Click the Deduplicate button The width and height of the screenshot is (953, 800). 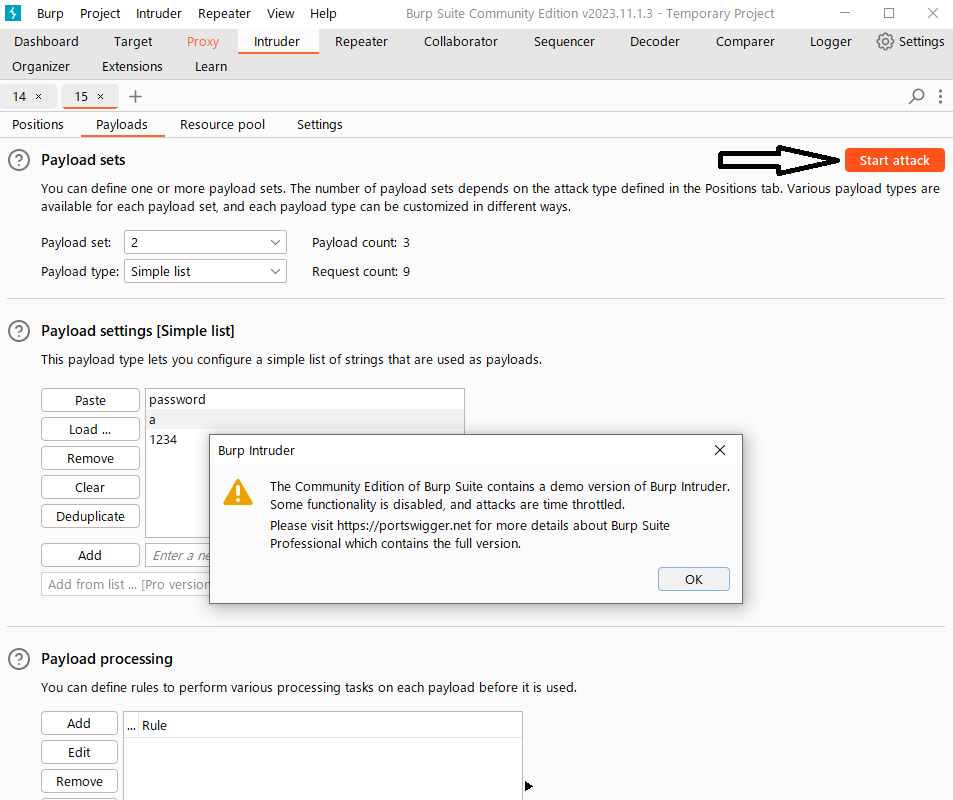pos(91,516)
